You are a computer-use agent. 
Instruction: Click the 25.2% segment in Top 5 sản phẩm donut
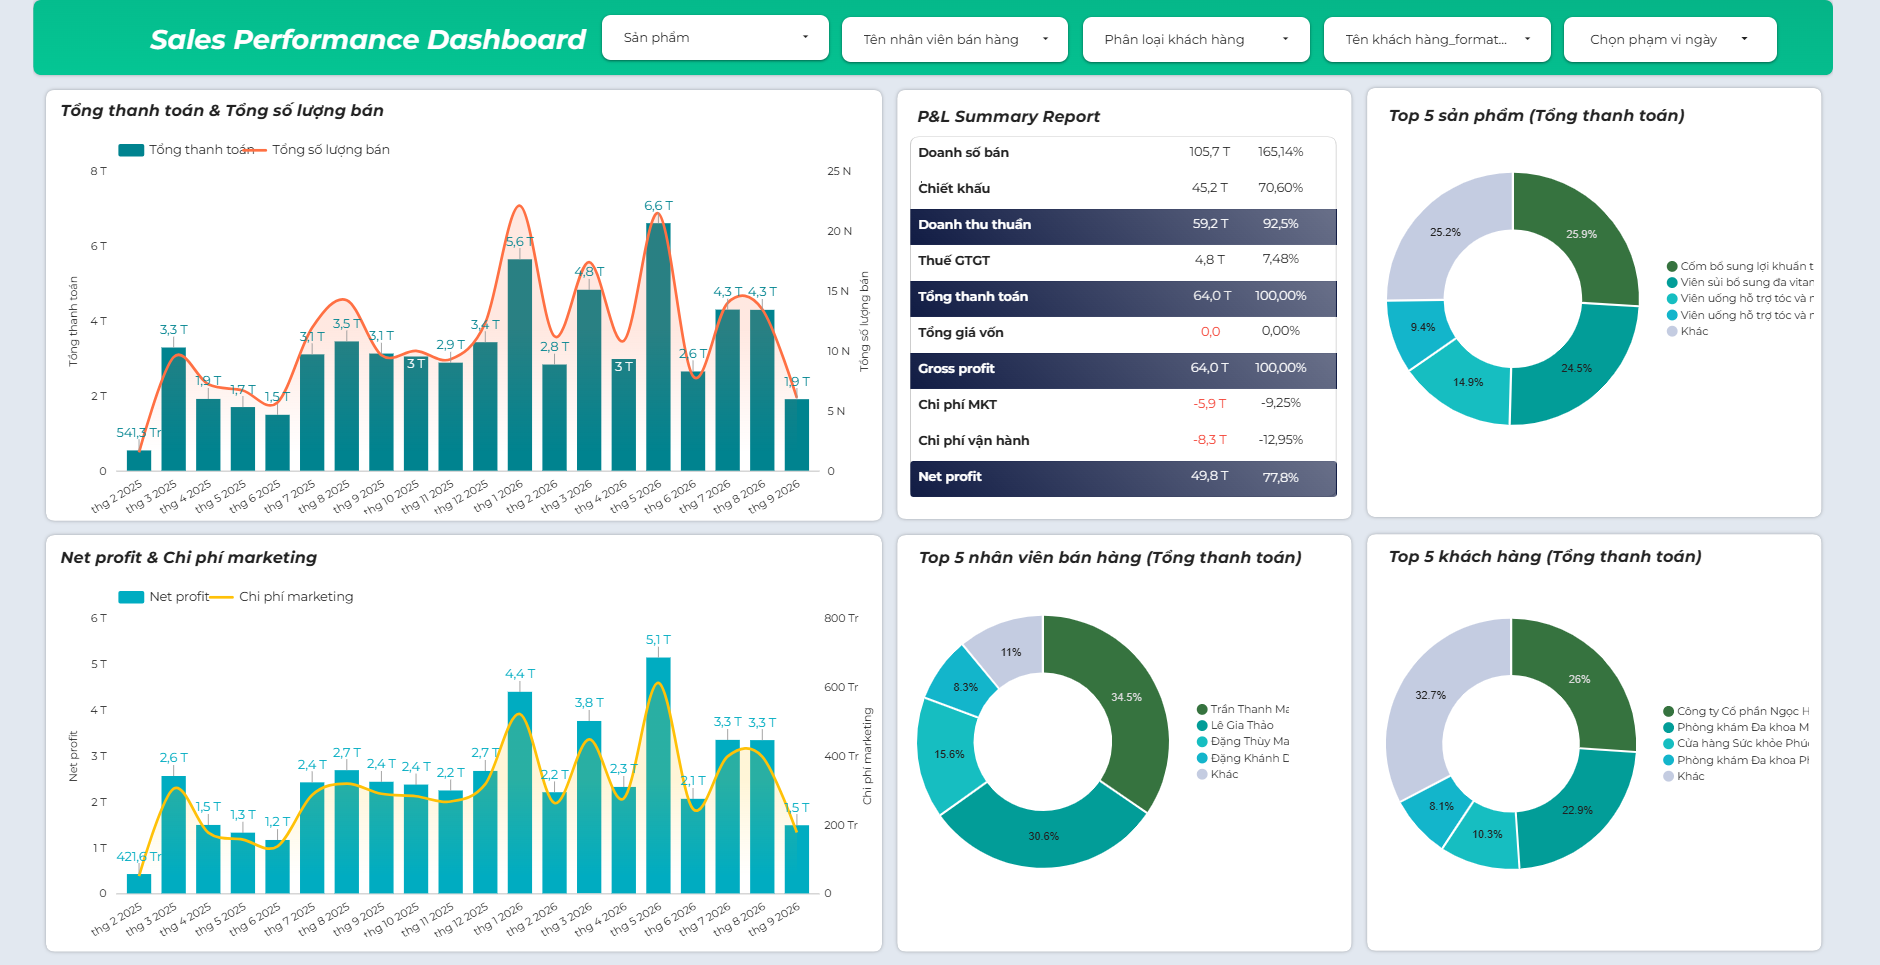1445,232
